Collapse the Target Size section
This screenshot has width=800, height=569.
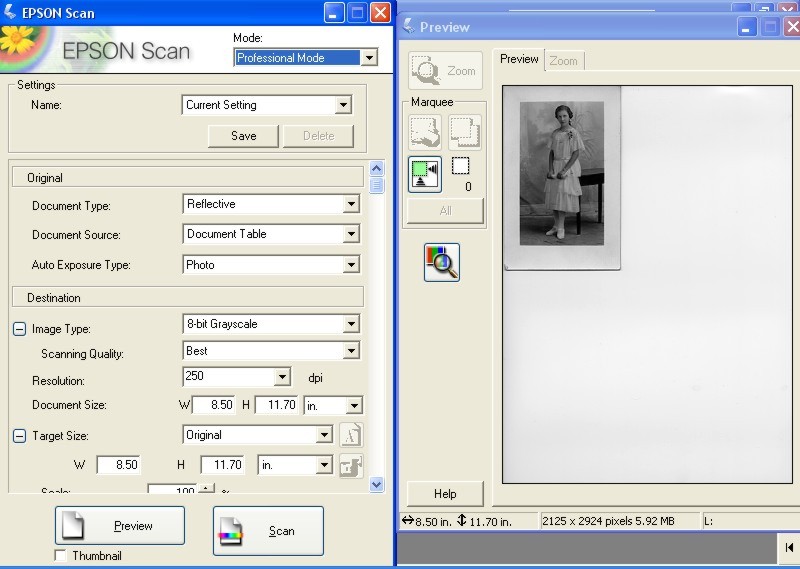pyautogui.click(x=20, y=436)
